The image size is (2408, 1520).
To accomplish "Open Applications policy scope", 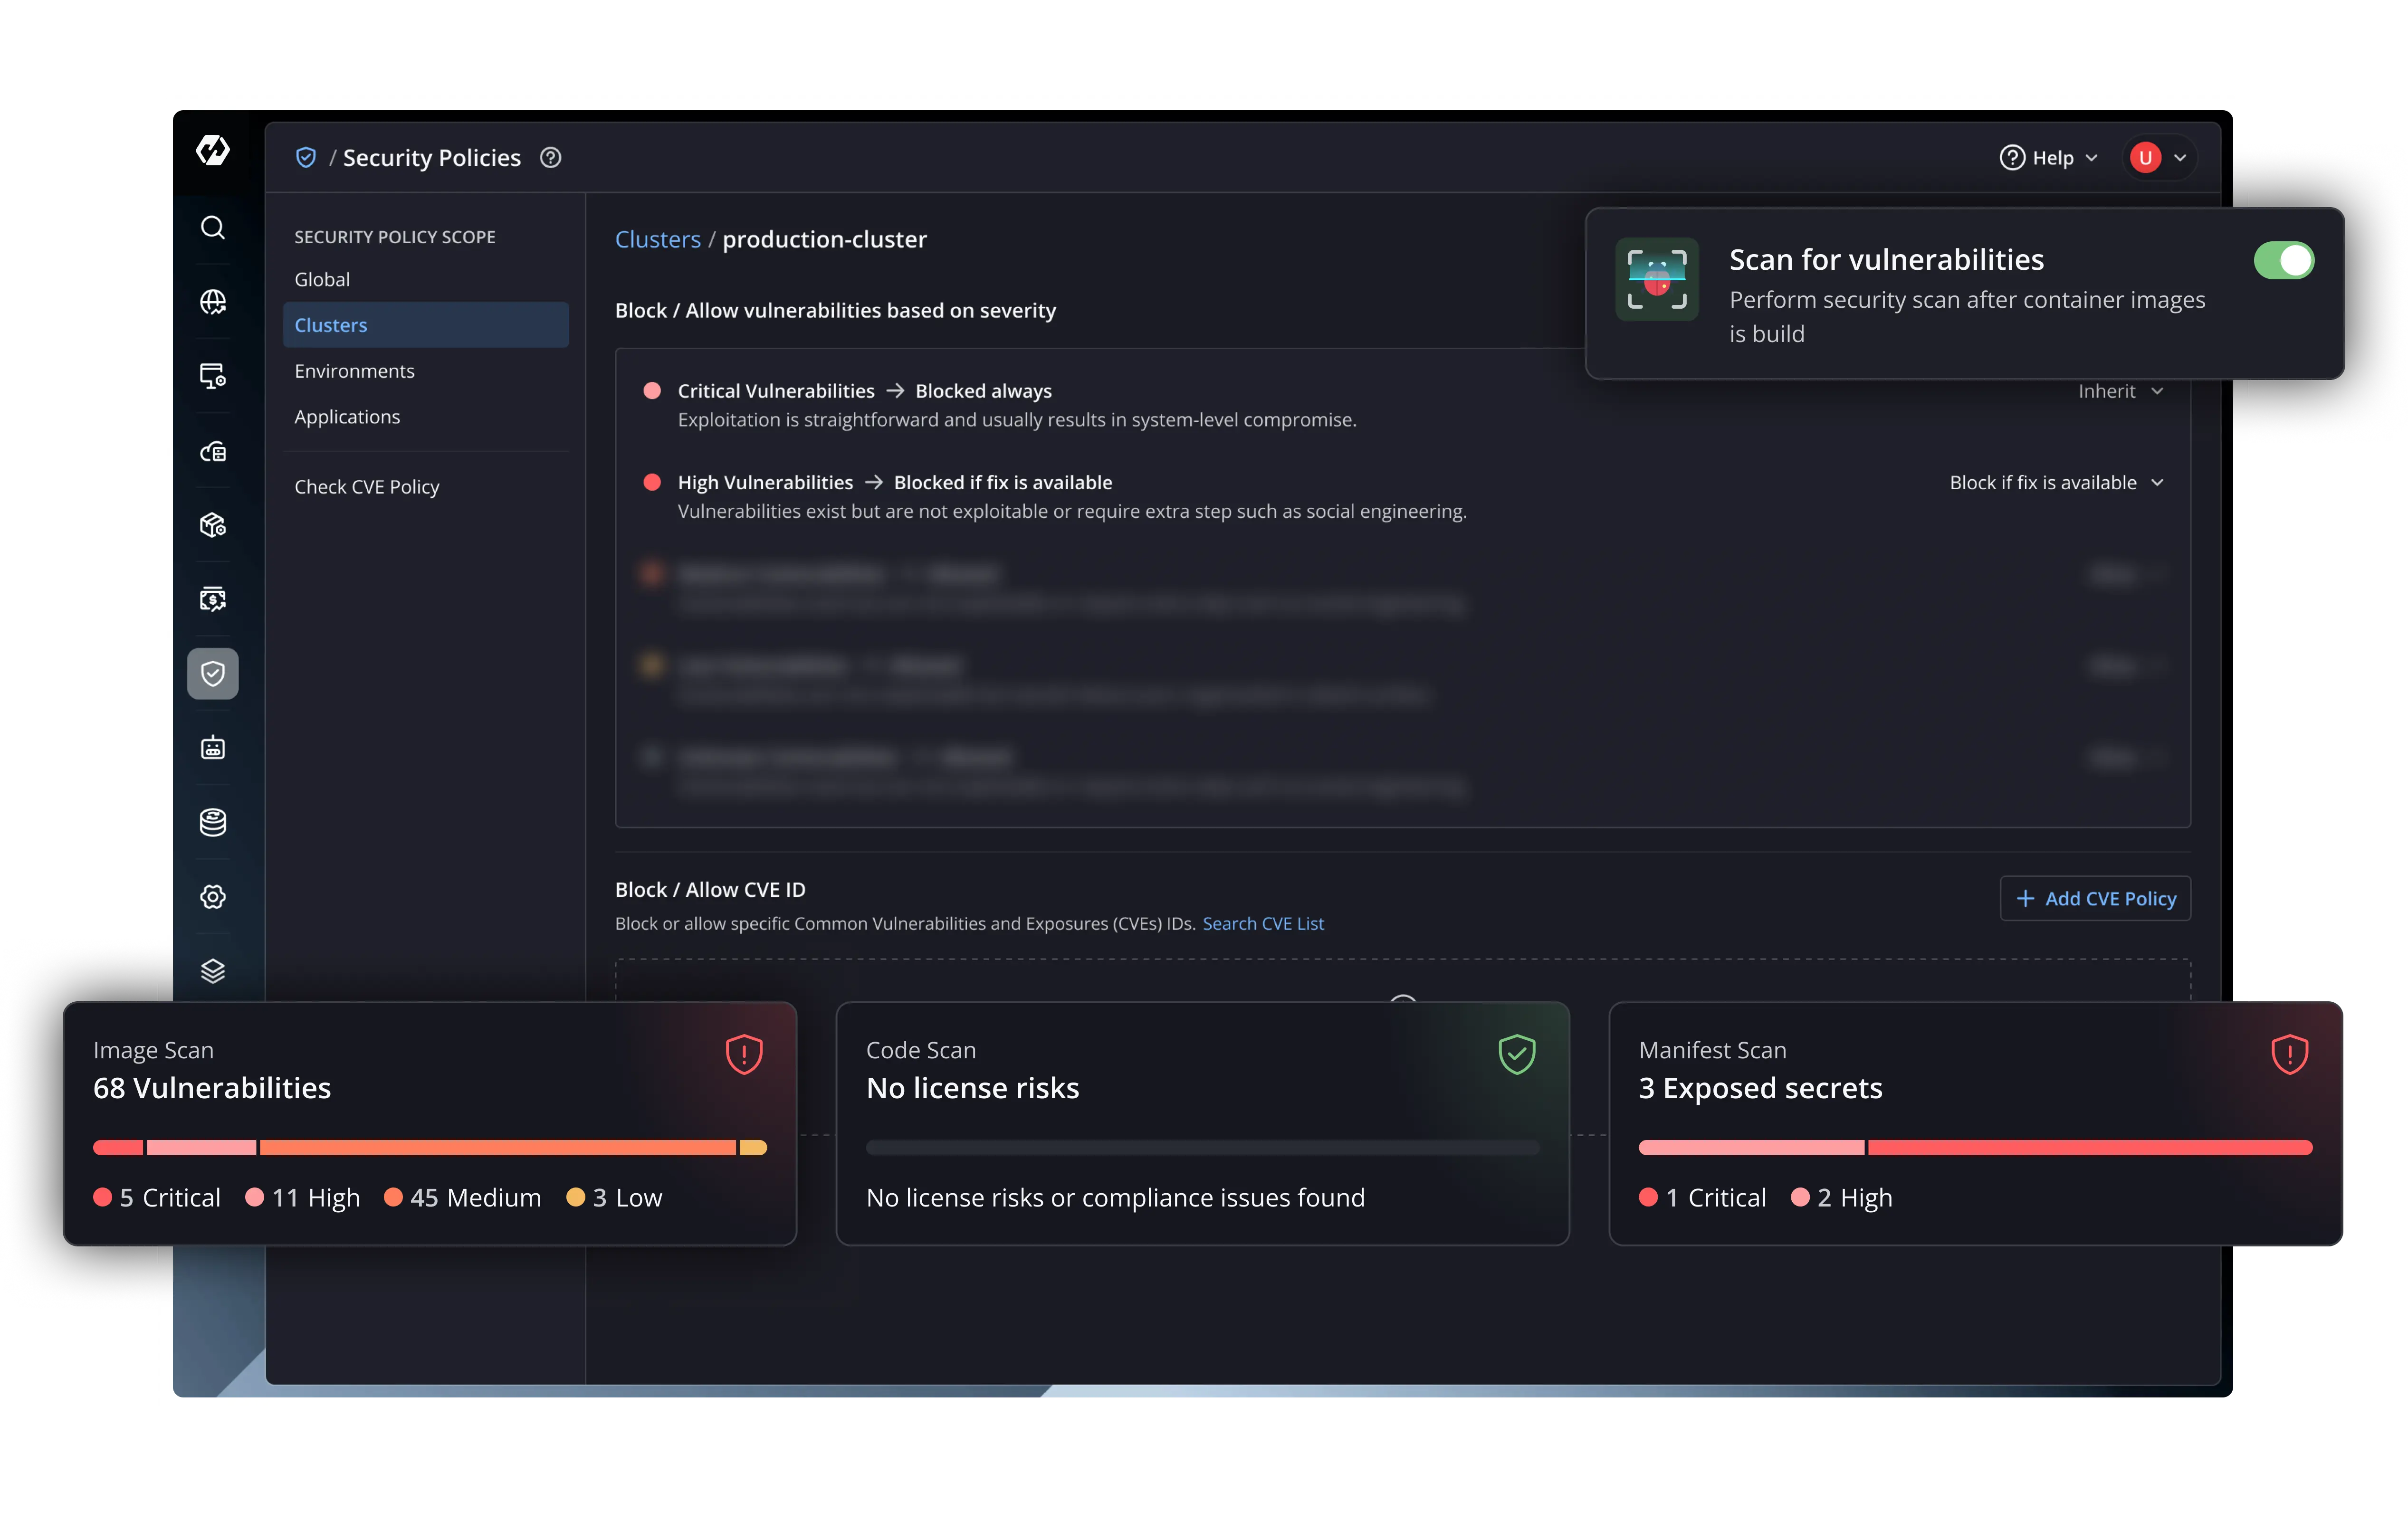I will 347,417.
